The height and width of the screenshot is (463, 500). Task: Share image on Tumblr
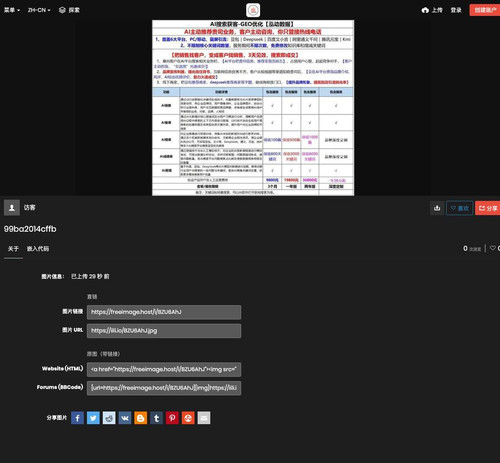pyautogui.click(x=157, y=418)
